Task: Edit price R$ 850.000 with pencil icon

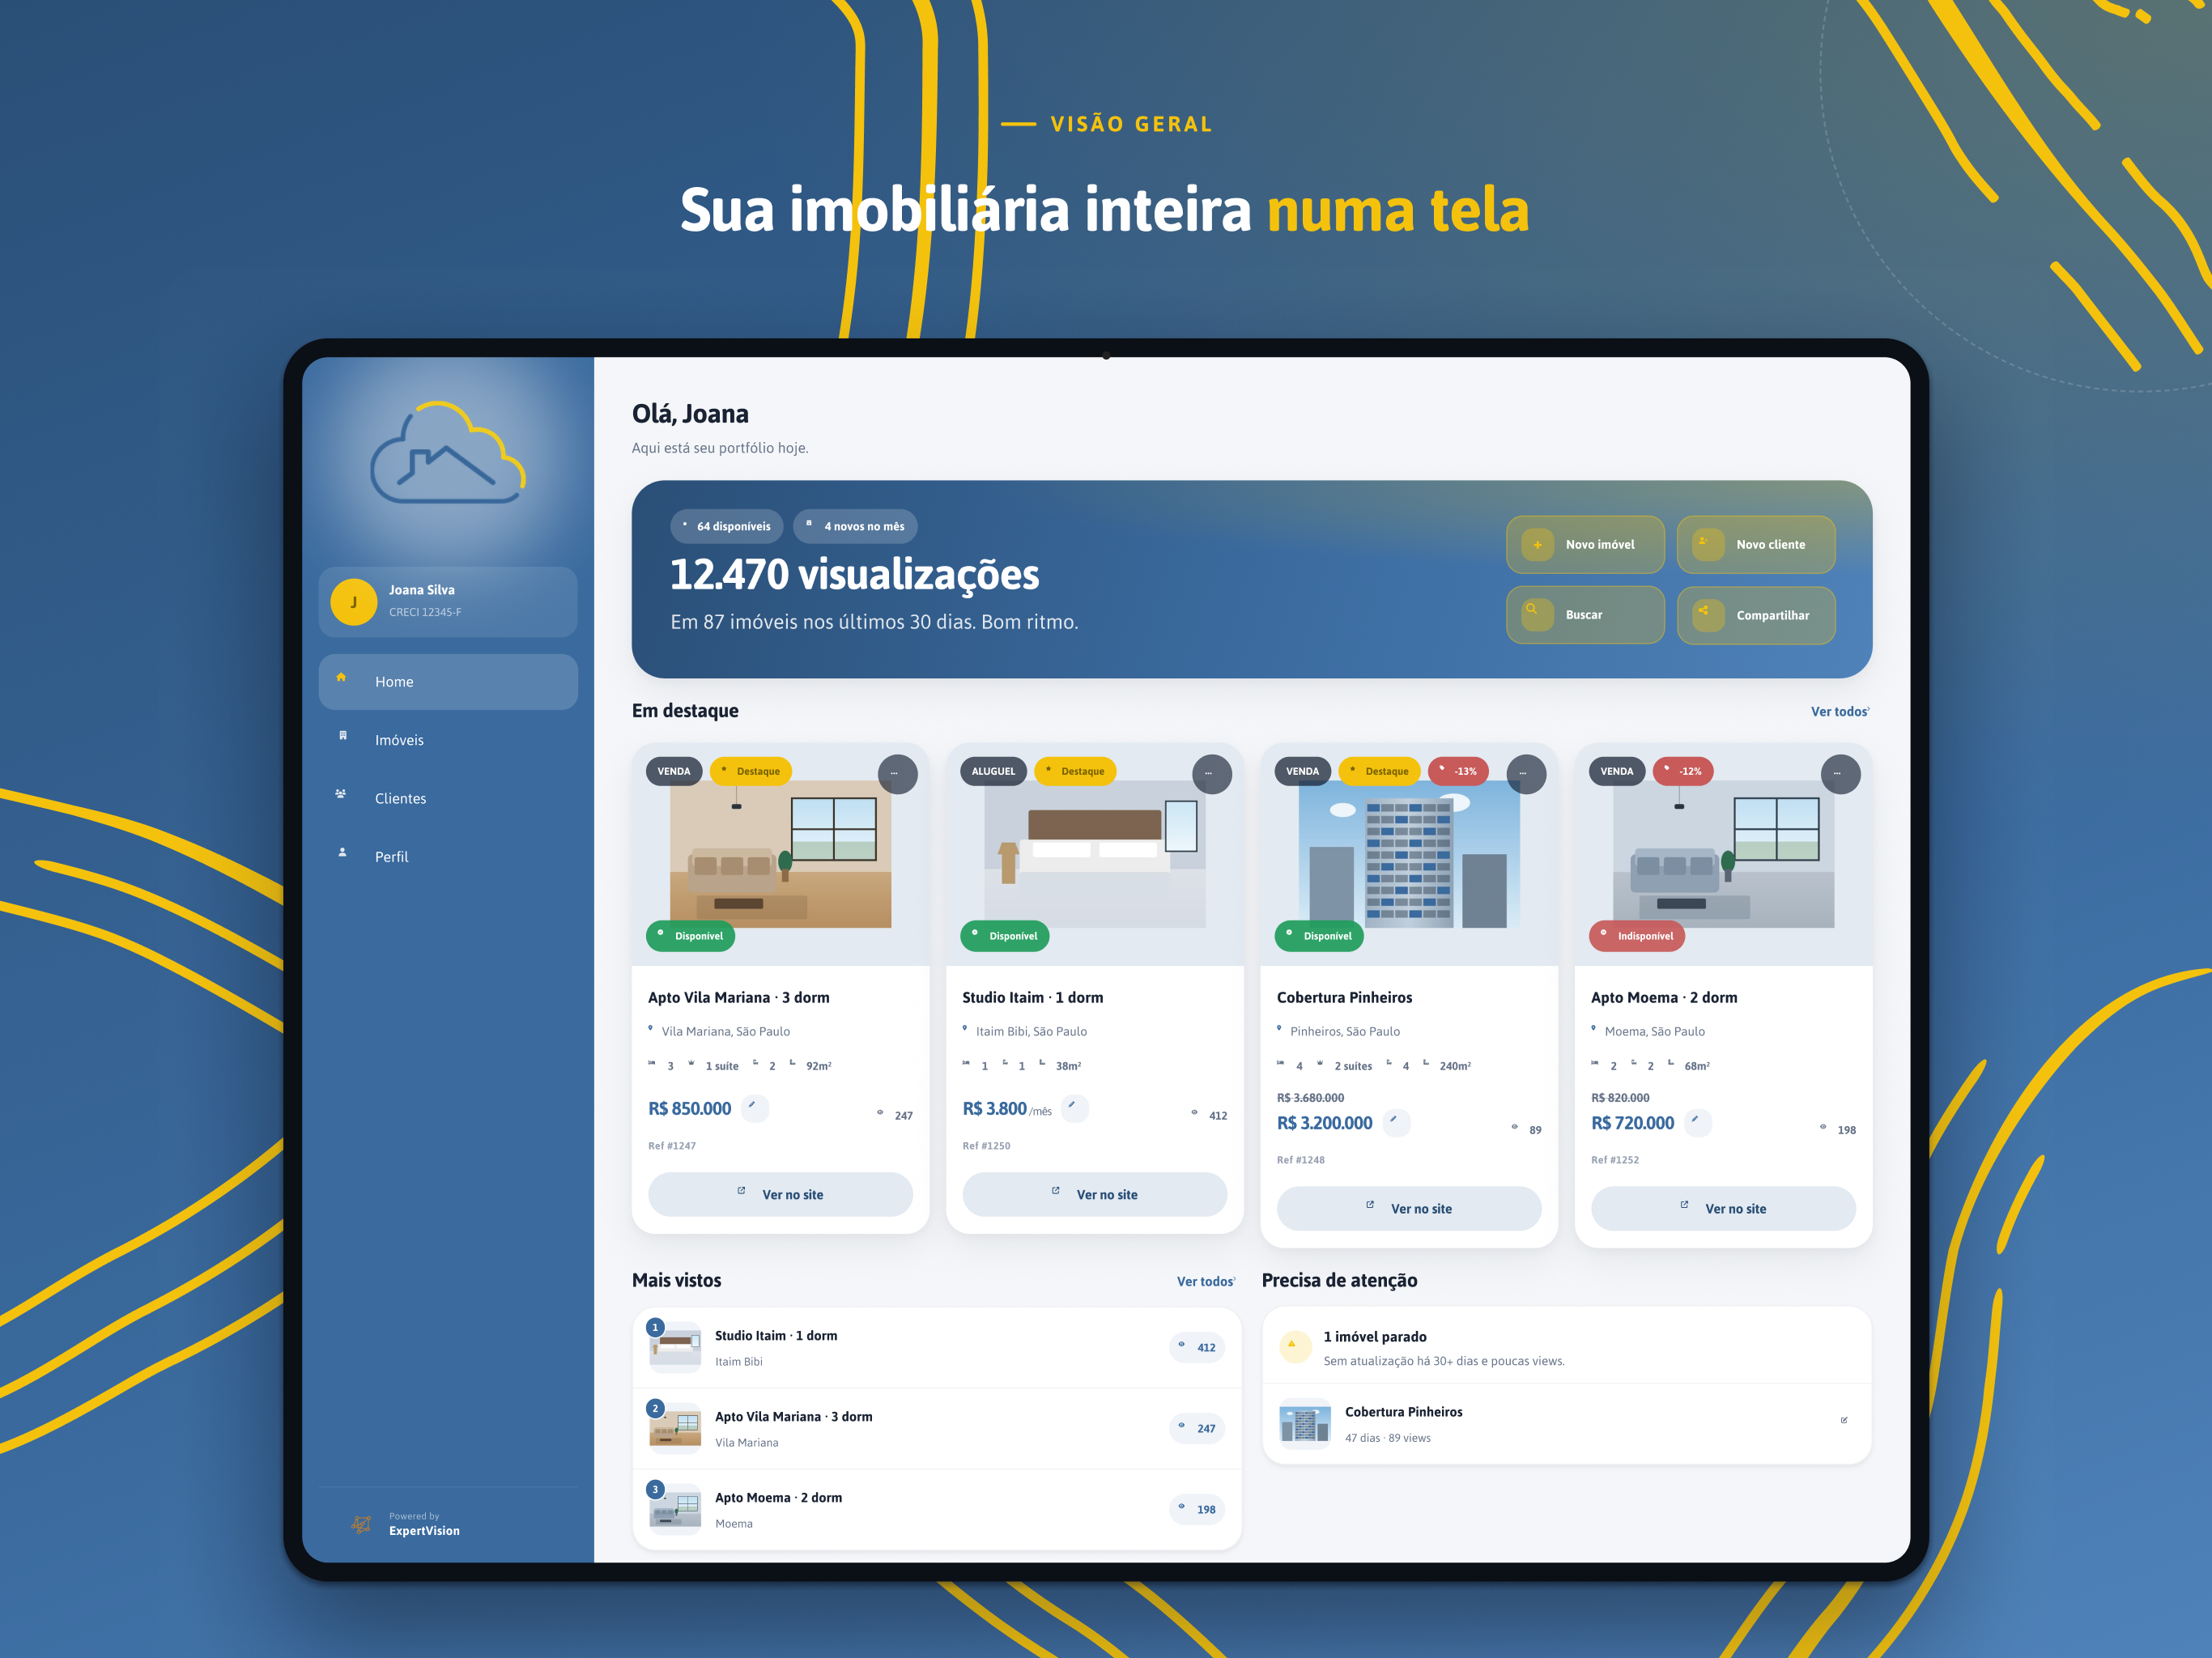Action: [x=754, y=1108]
